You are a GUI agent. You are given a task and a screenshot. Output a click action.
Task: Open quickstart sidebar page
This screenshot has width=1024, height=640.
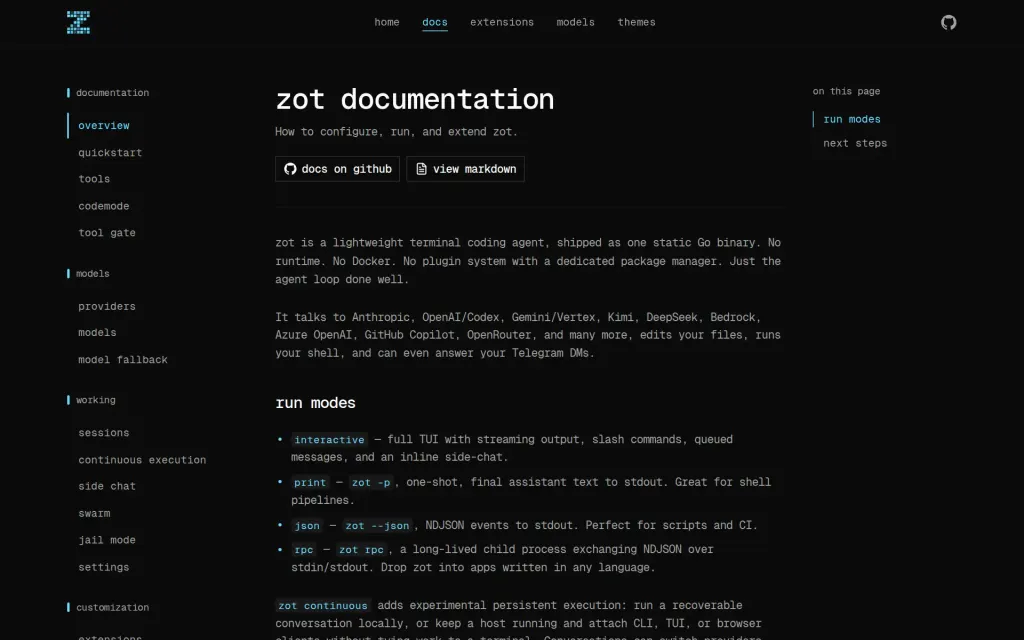(110, 153)
